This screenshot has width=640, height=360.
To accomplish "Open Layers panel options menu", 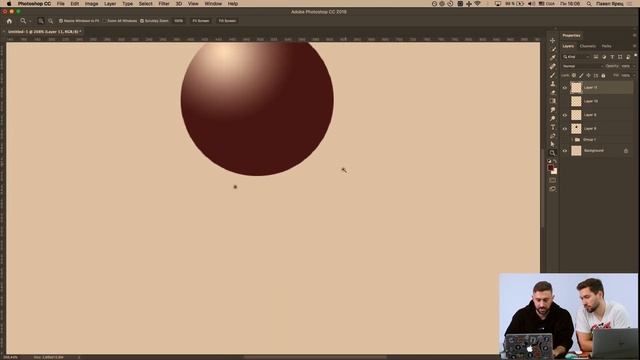I will tap(634, 46).
